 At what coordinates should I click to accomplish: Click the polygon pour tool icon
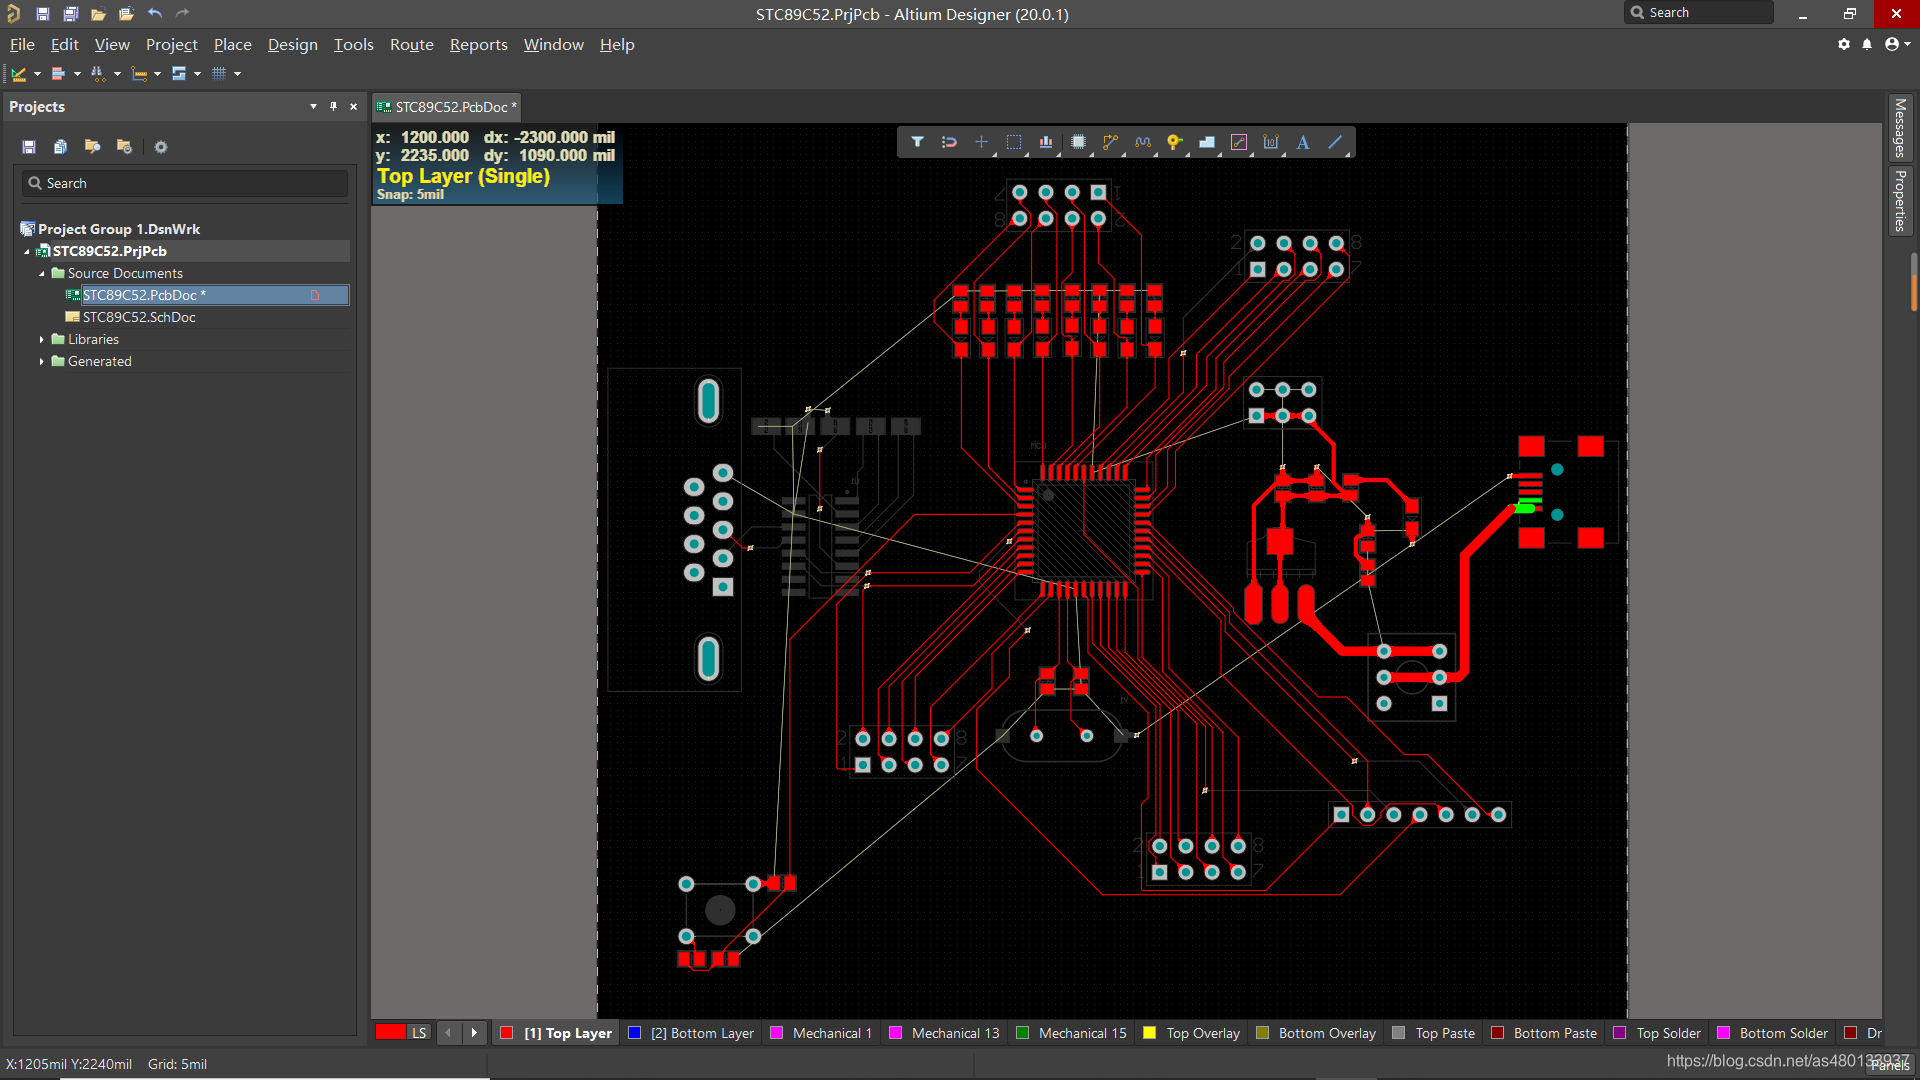click(1207, 142)
